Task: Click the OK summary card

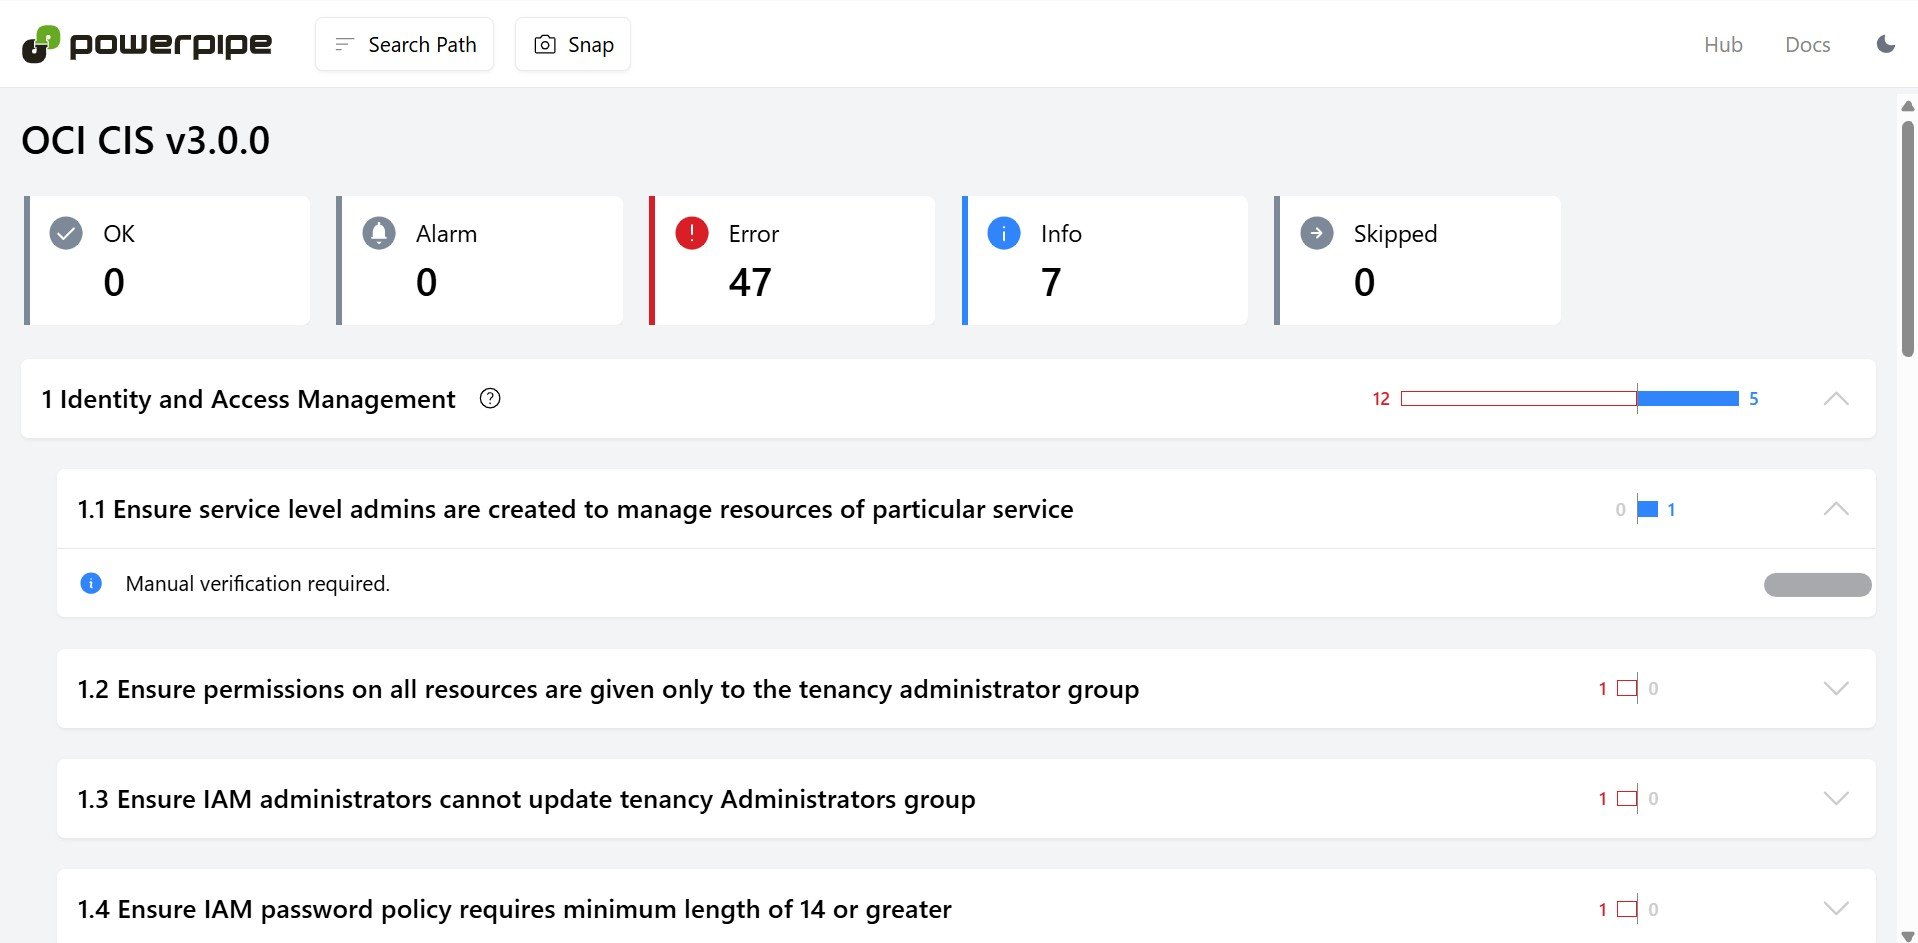Action: [167, 260]
